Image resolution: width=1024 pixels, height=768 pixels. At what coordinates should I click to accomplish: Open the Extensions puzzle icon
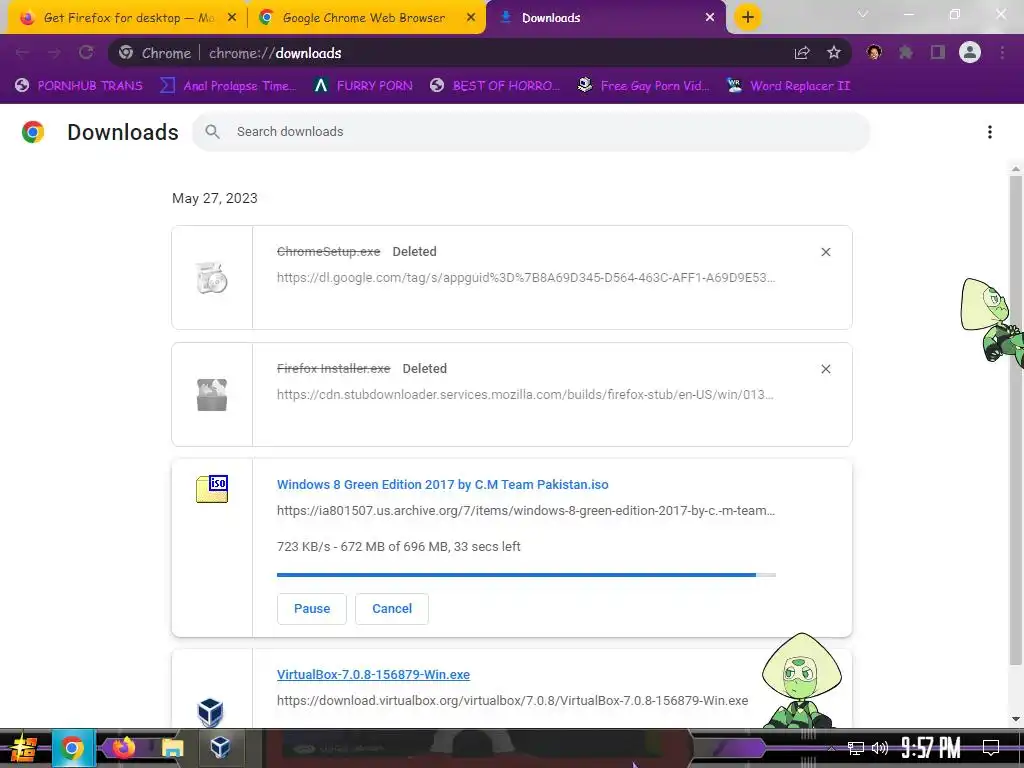[906, 52]
